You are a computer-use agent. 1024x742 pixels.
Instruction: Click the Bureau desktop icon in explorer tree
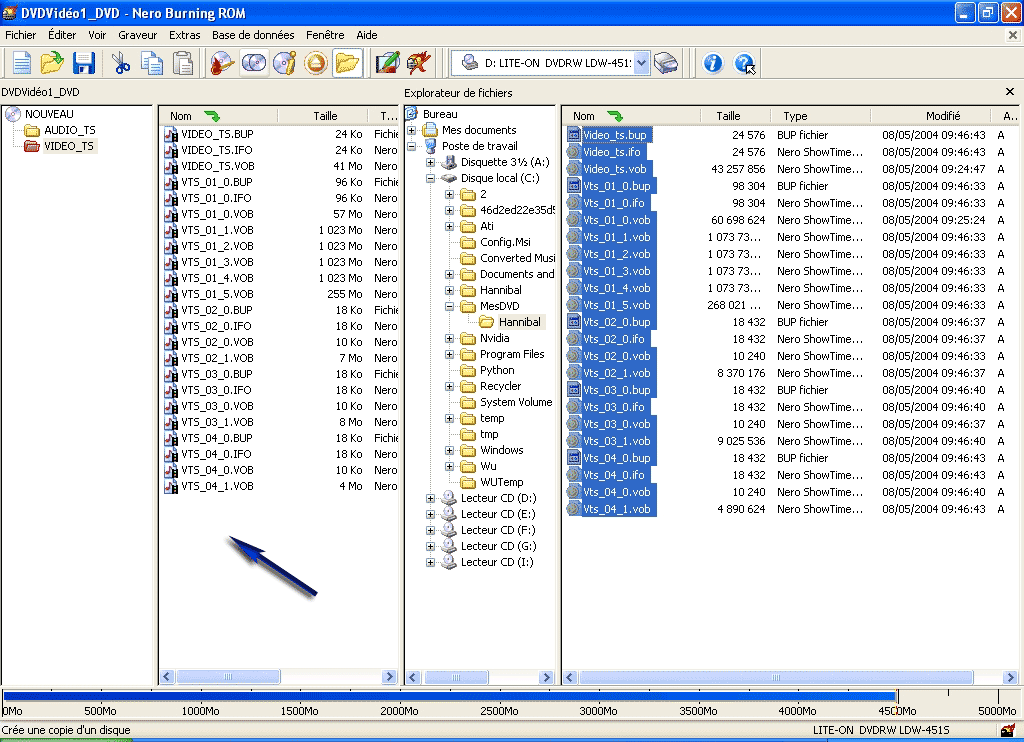(411, 114)
